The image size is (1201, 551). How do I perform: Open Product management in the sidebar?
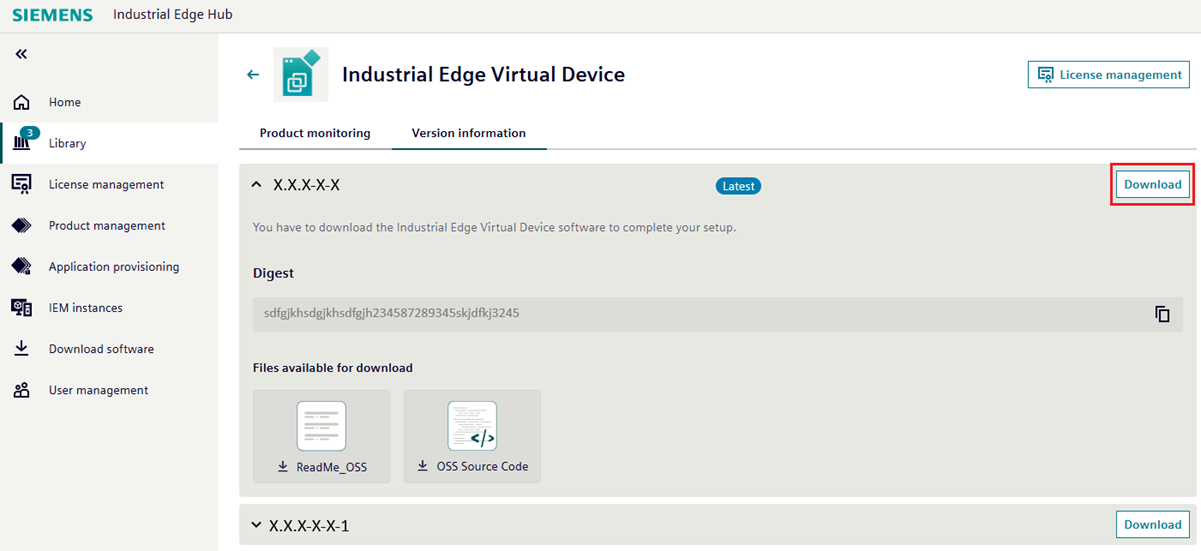(109, 226)
